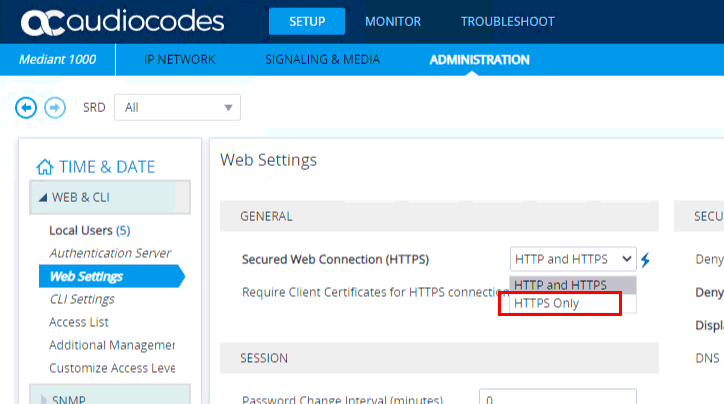
Task: Open SIGNALING & MEDIA menu
Action: [x=322, y=60]
